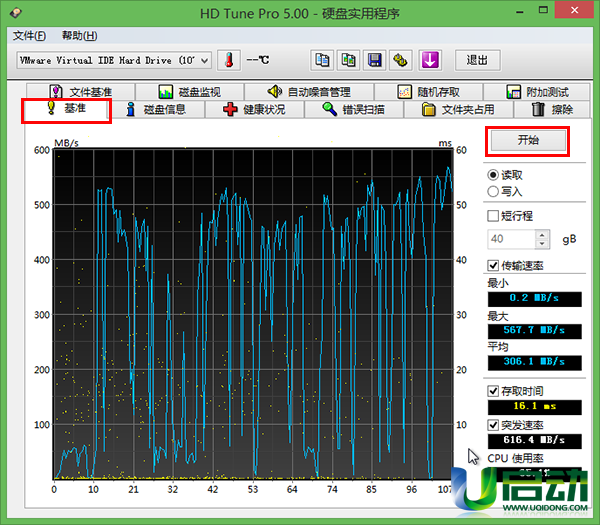Start the benchmark with 开始 button
Screen dimensions: 600x525
pyautogui.click(x=528, y=140)
